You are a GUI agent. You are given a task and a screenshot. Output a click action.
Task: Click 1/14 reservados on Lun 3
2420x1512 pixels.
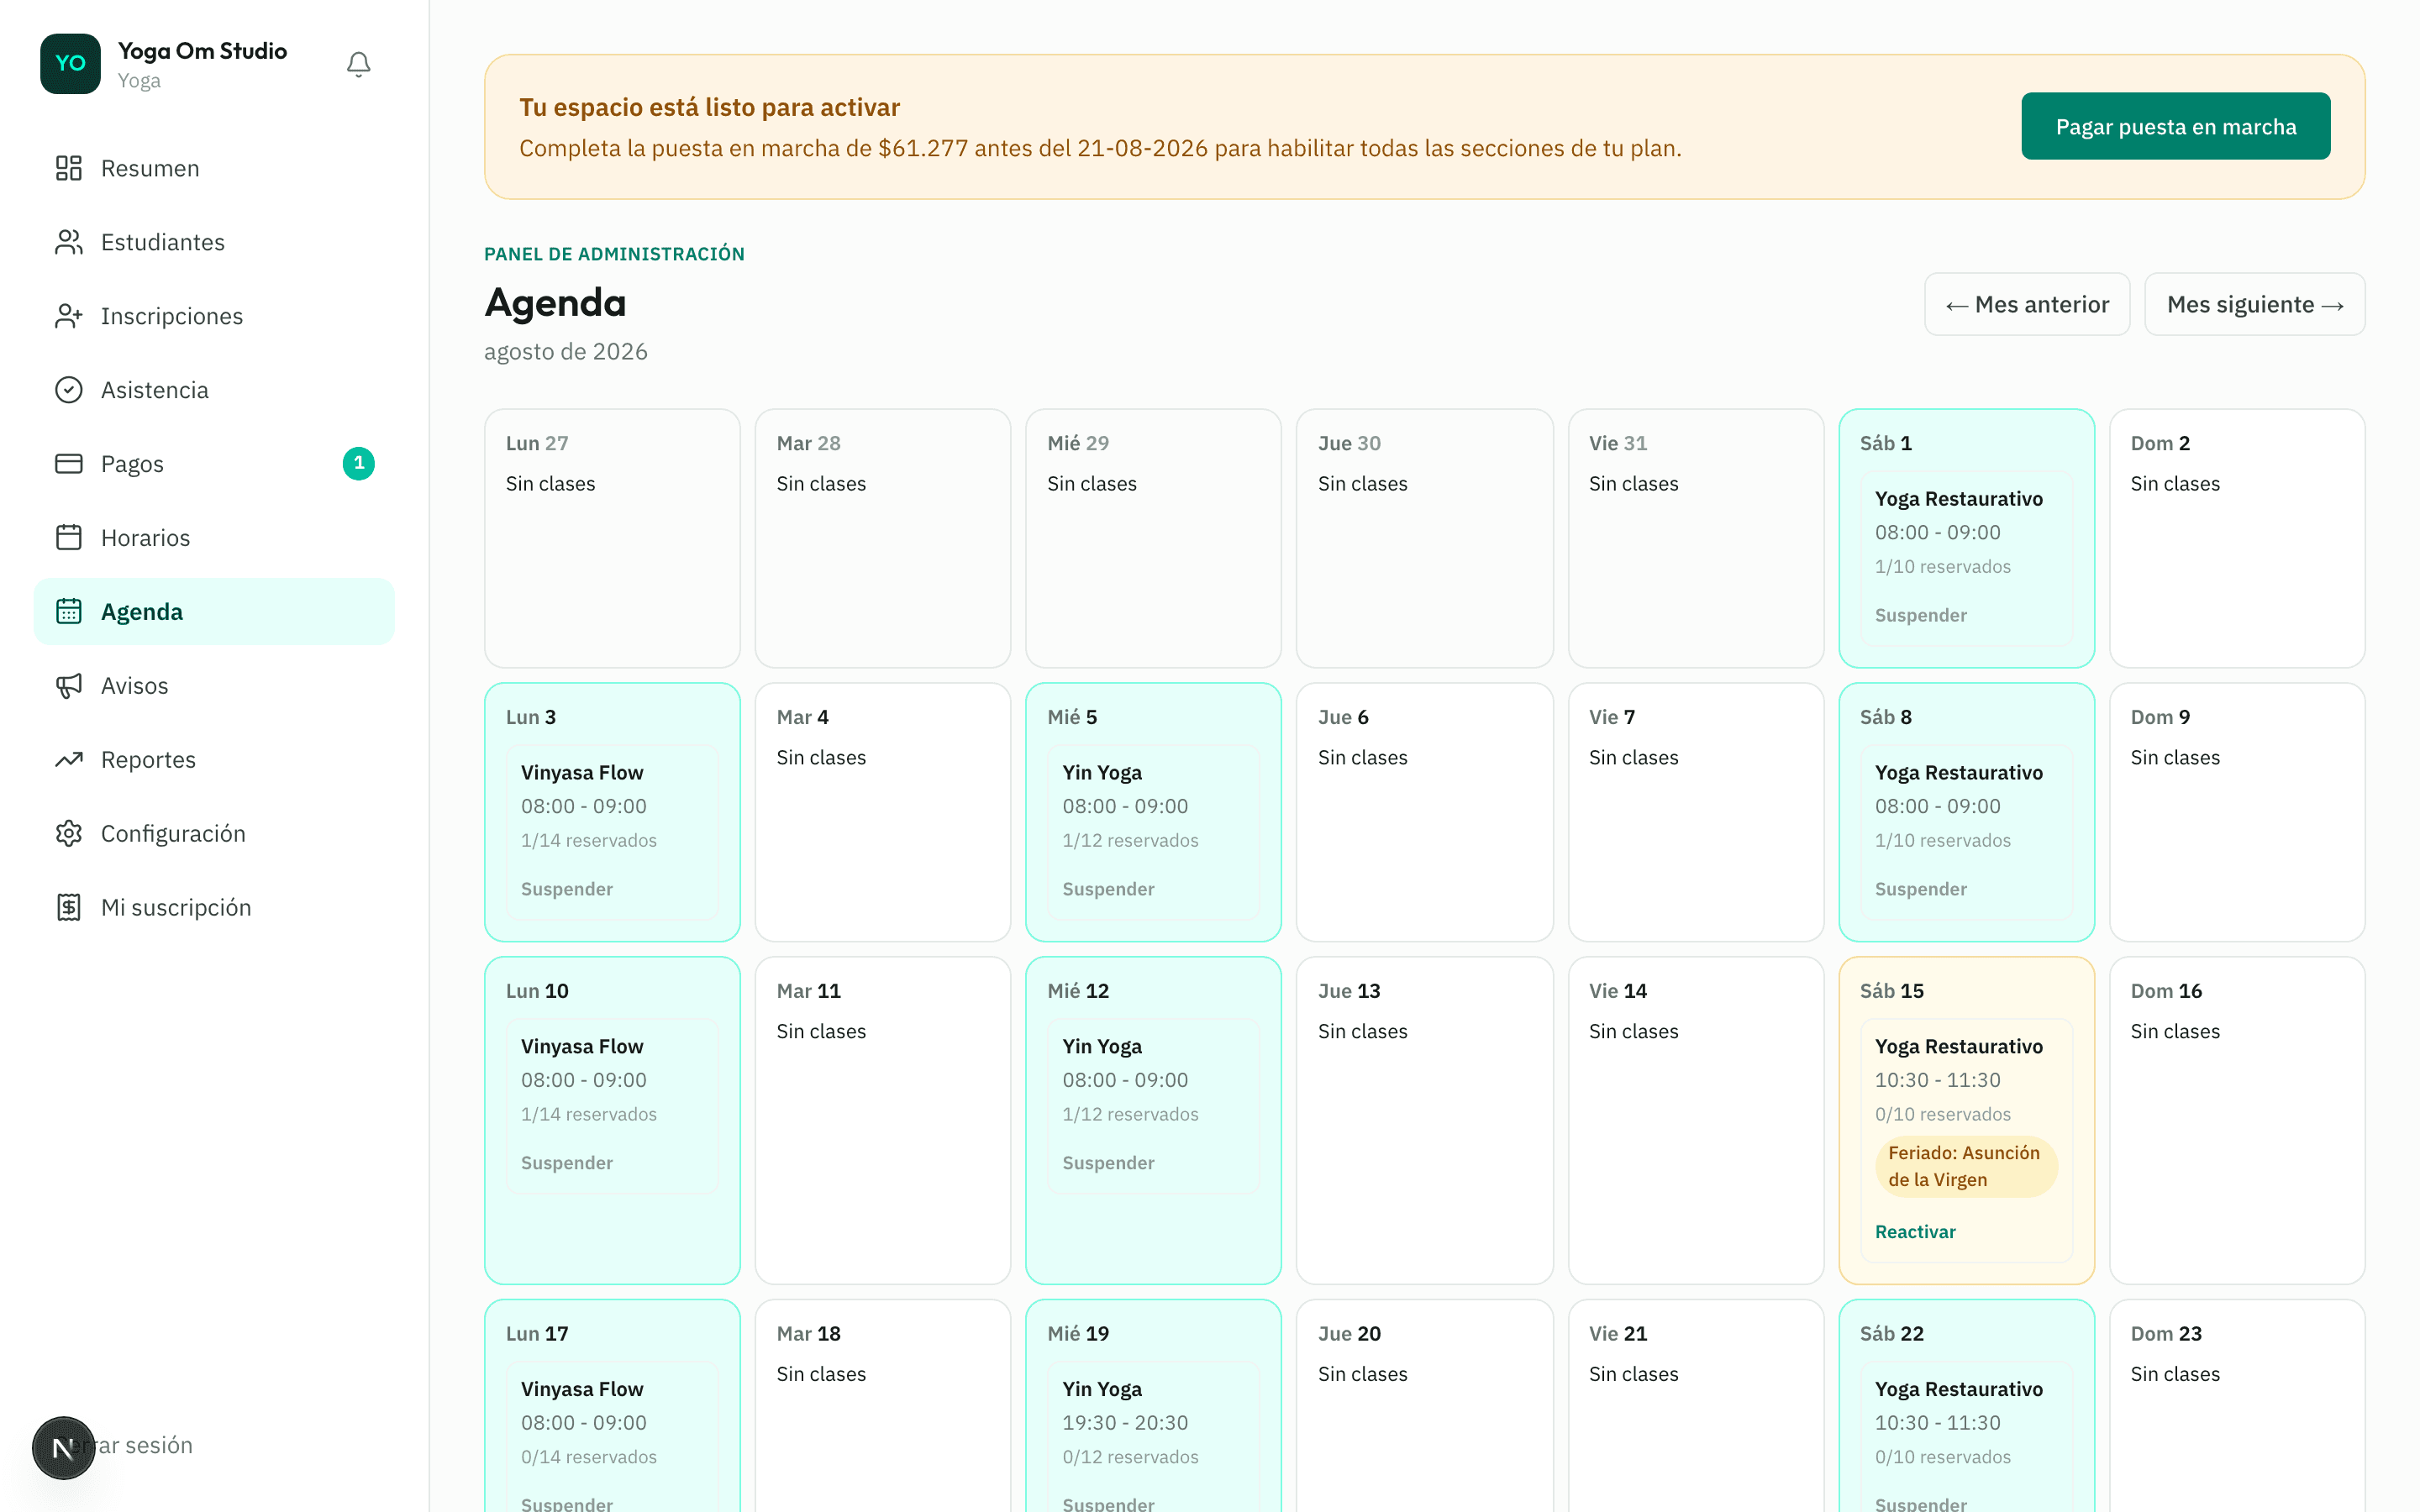[x=588, y=841]
